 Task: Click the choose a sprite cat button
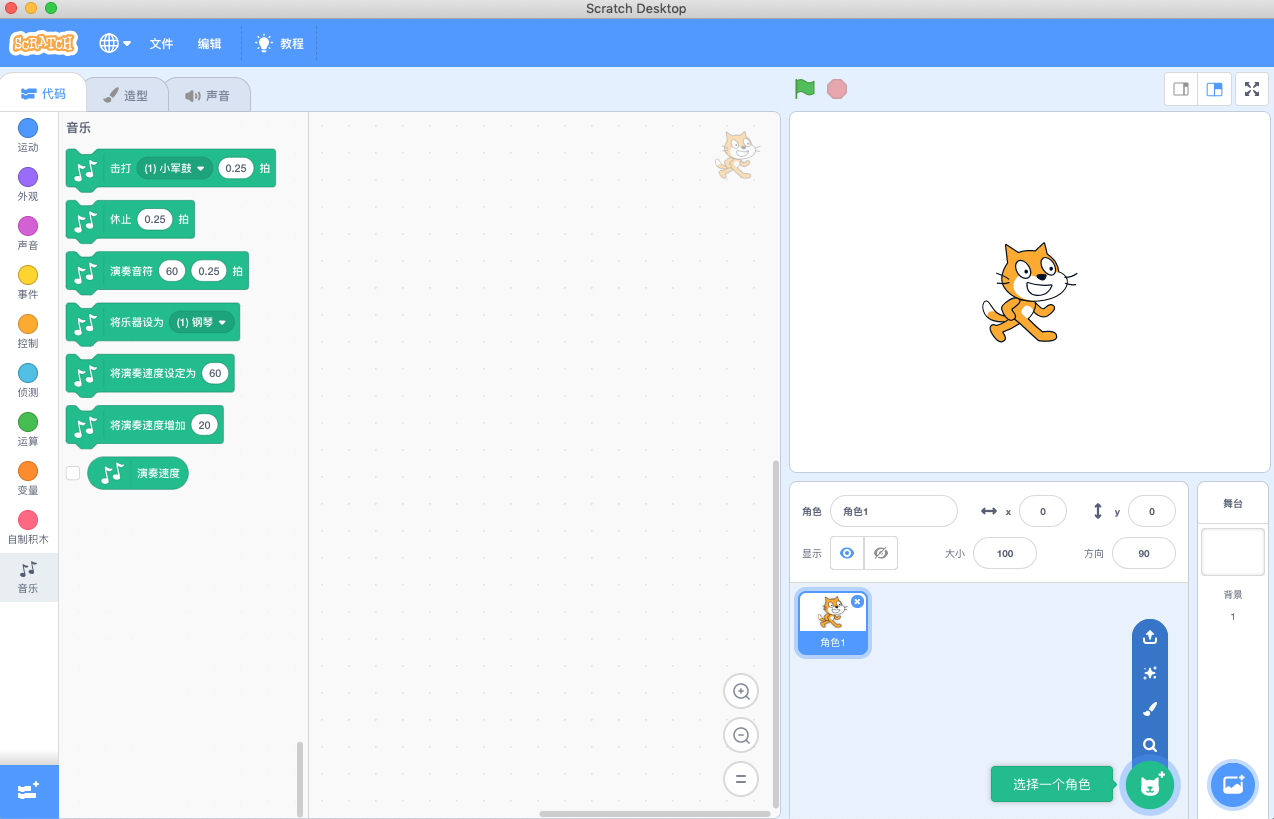pos(1150,784)
